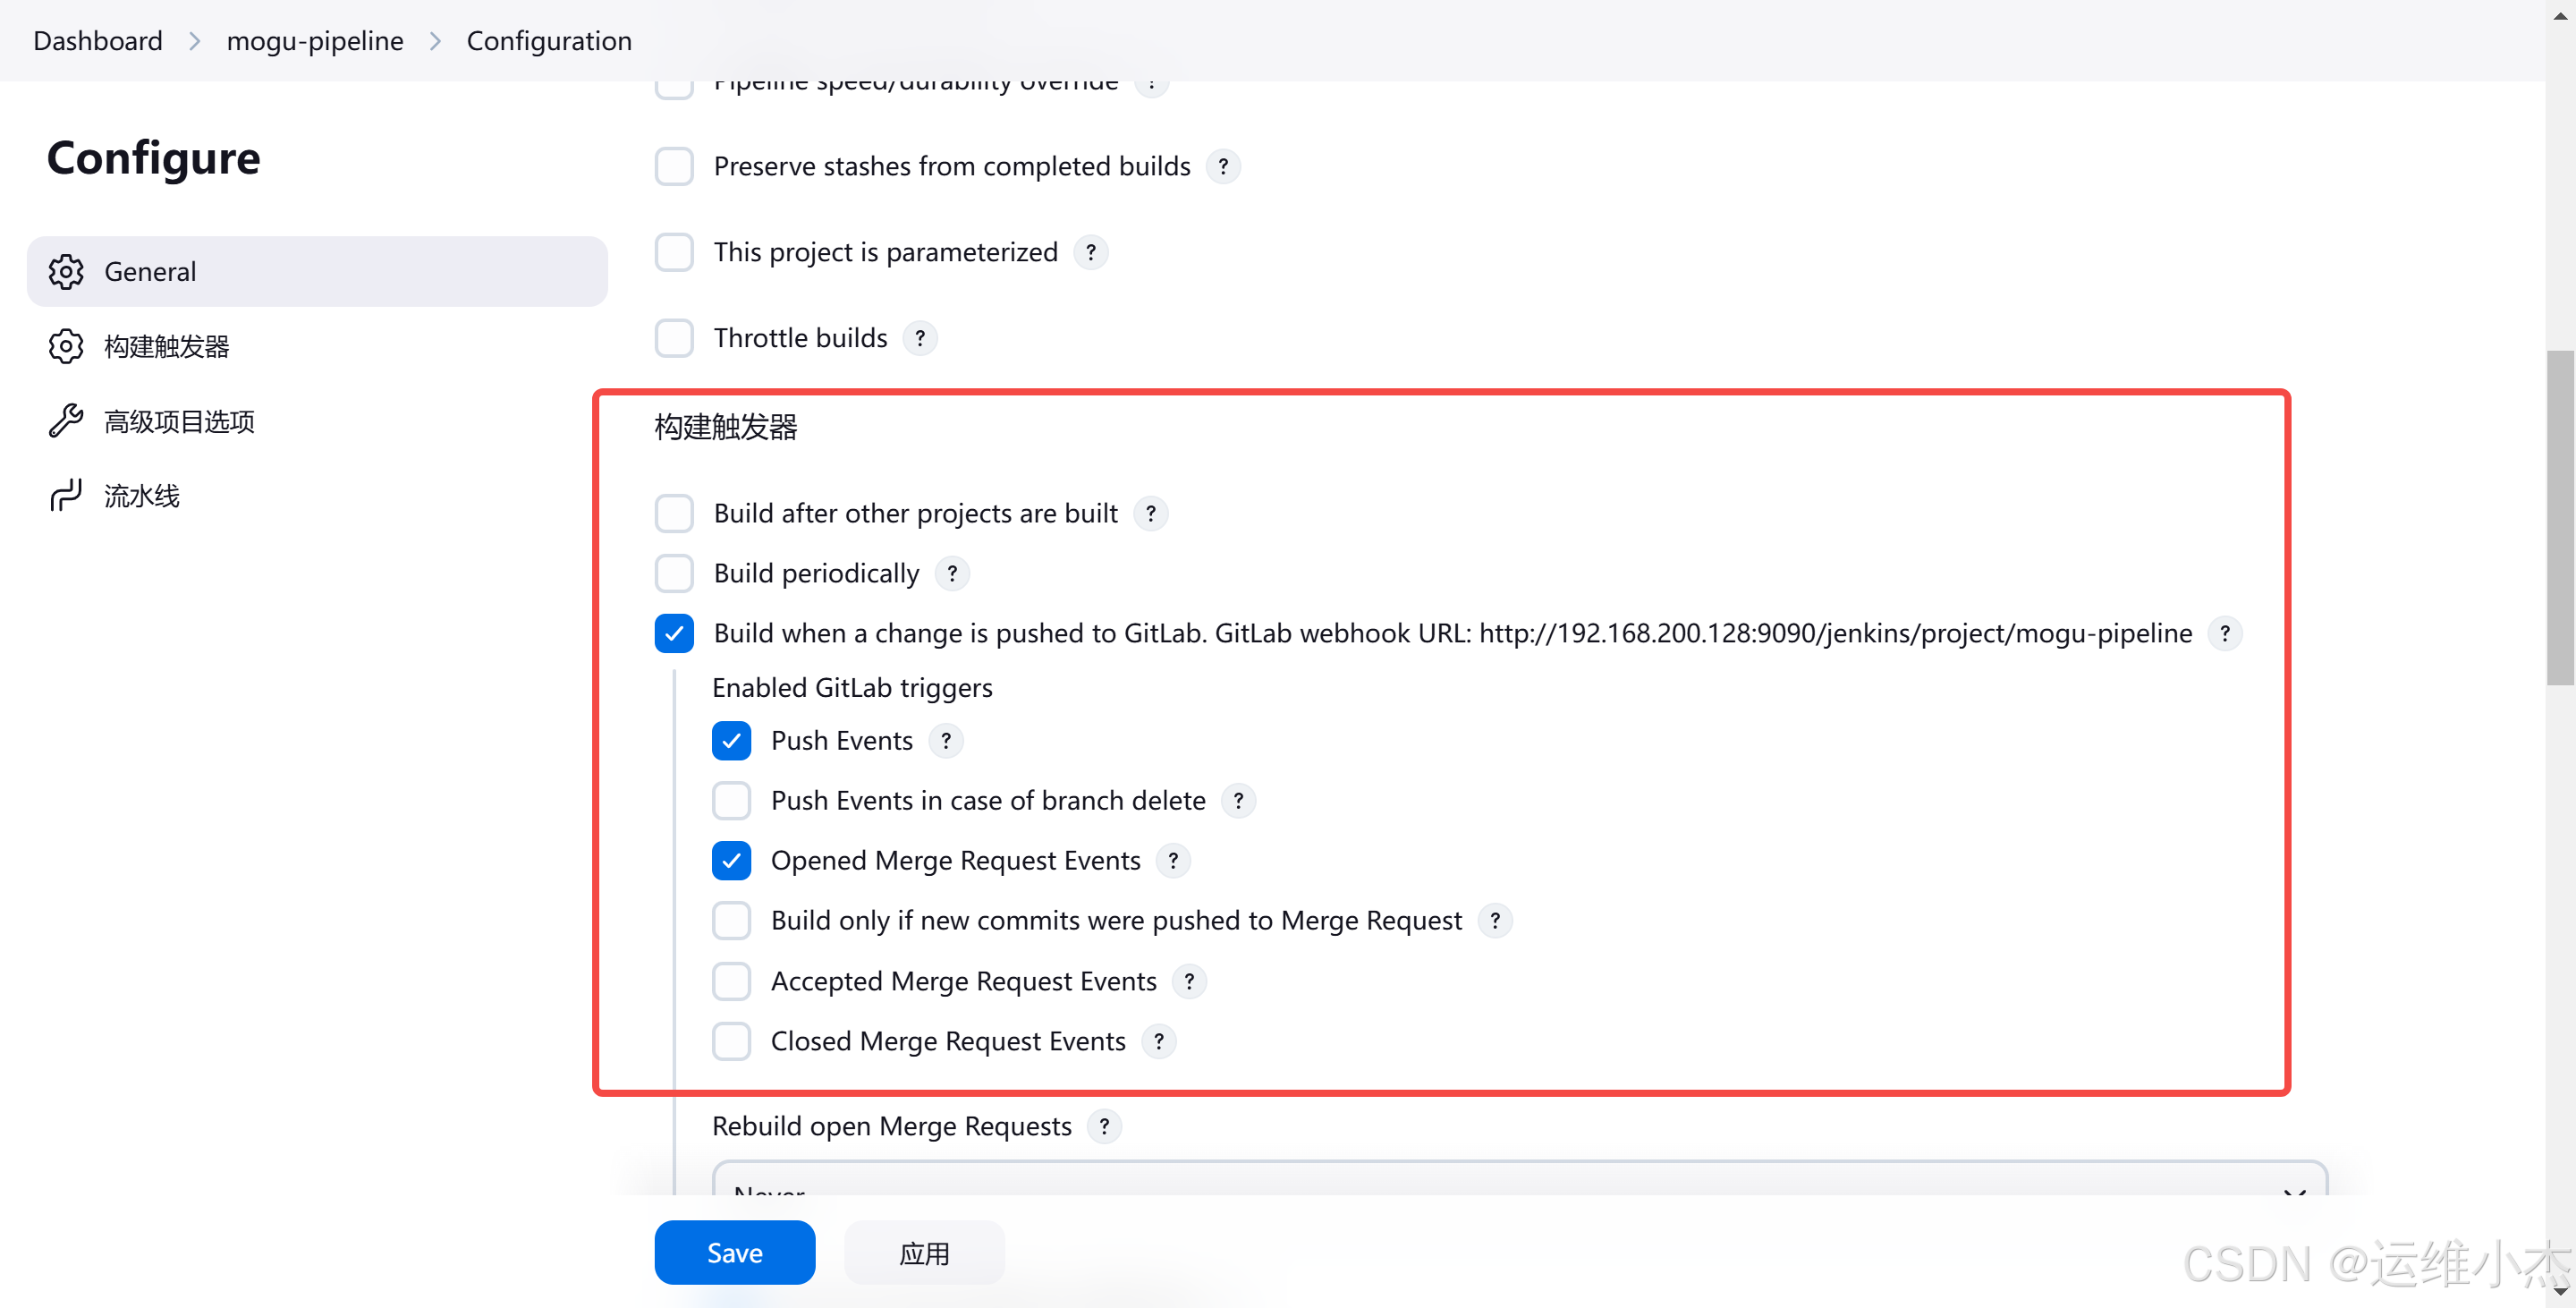The height and width of the screenshot is (1308, 2576).
Task: Open the Rebuild open Merge Requests dropdown
Action: [1520, 1182]
